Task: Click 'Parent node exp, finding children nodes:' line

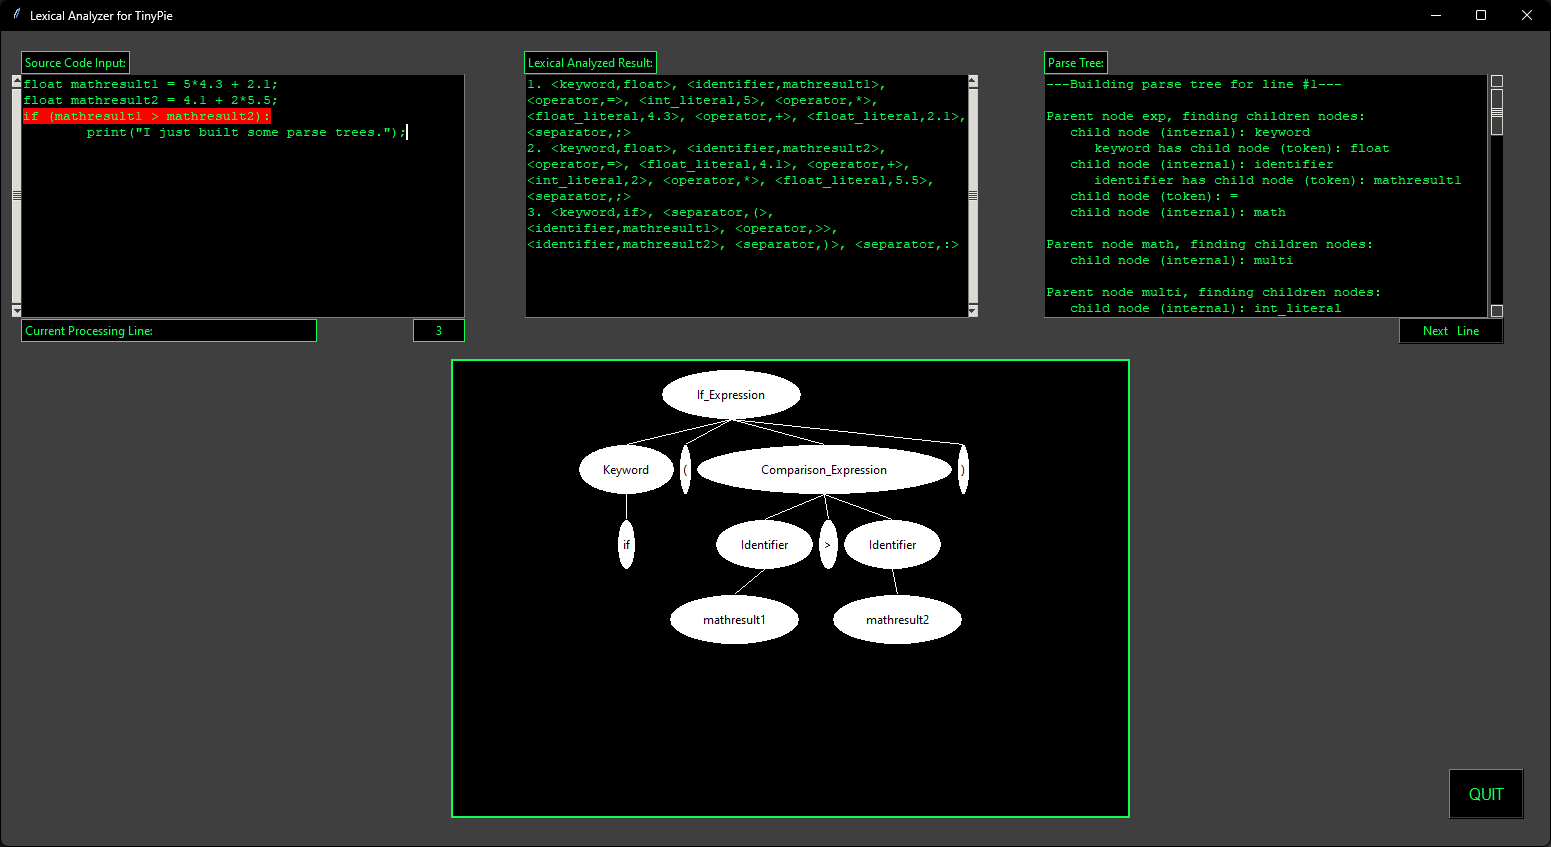Action: click(x=1206, y=116)
